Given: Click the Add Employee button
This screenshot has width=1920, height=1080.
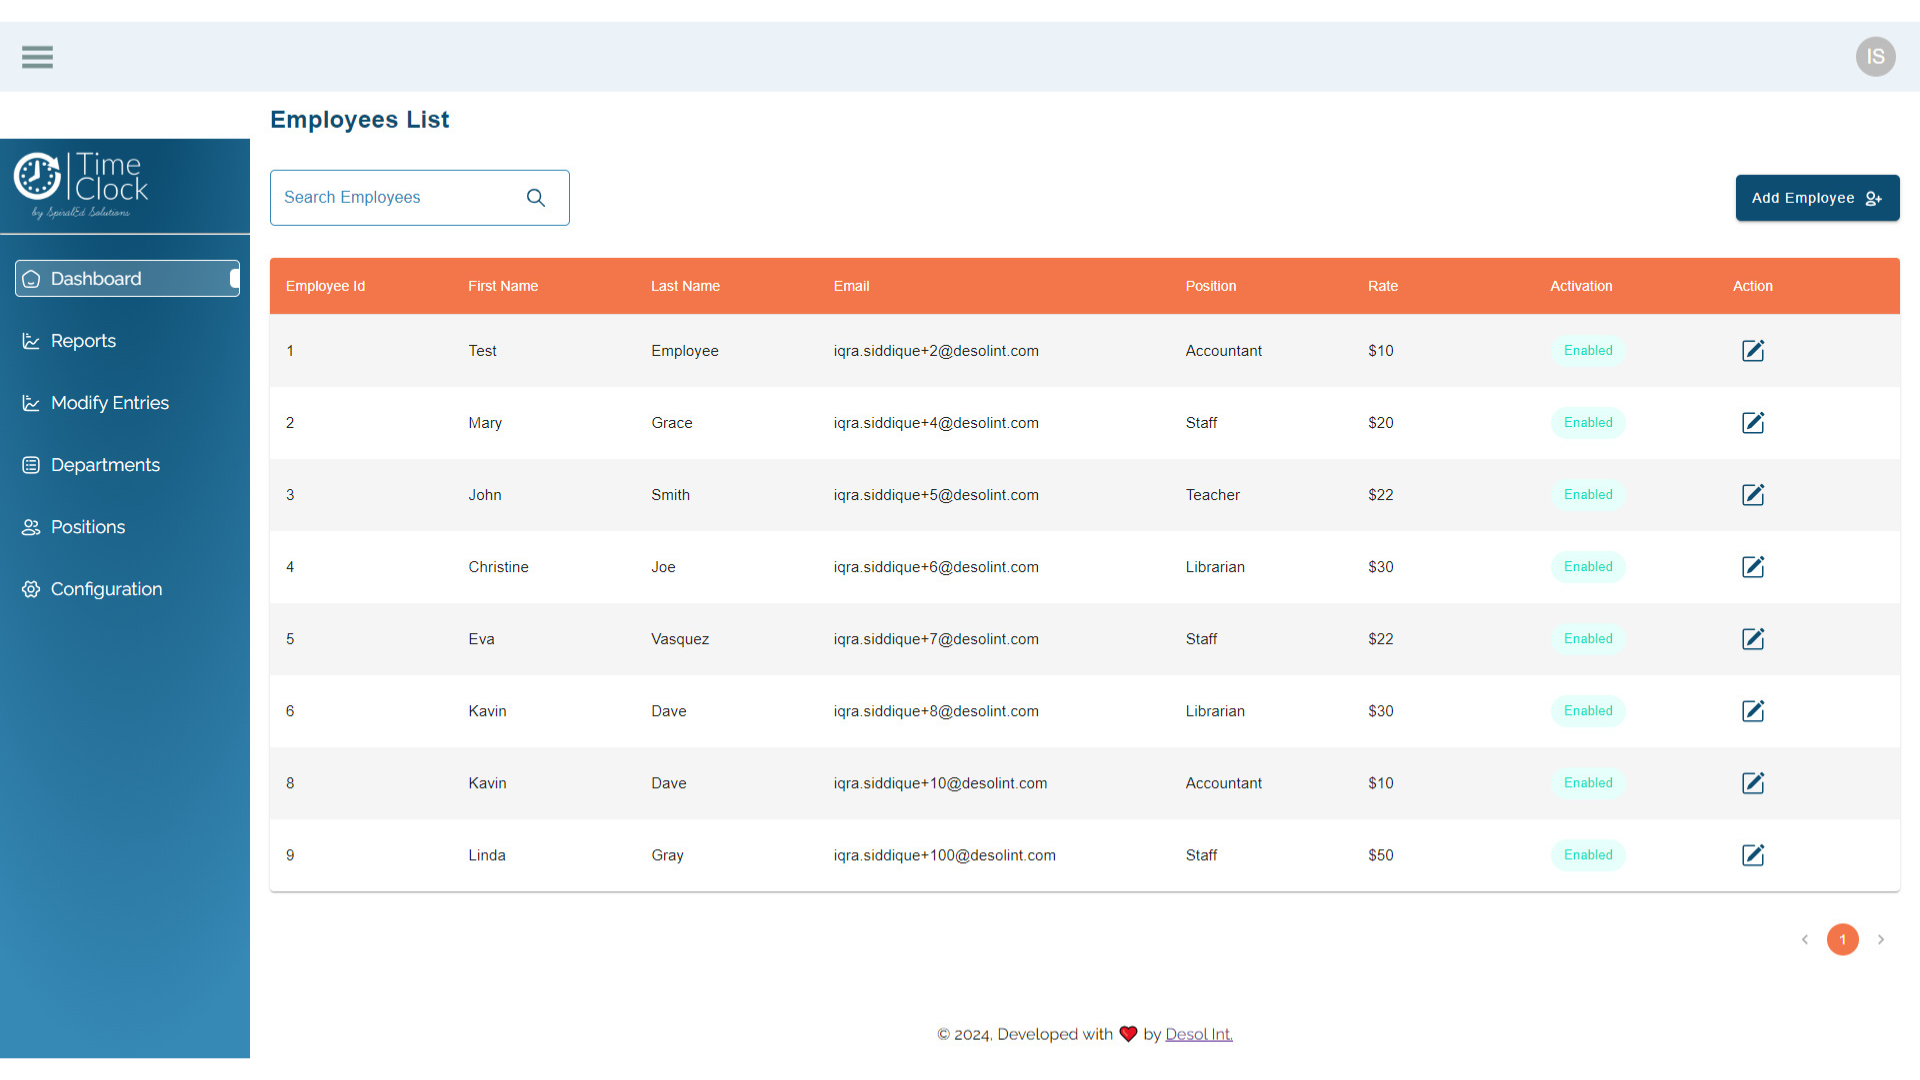Looking at the screenshot, I should coord(1816,198).
